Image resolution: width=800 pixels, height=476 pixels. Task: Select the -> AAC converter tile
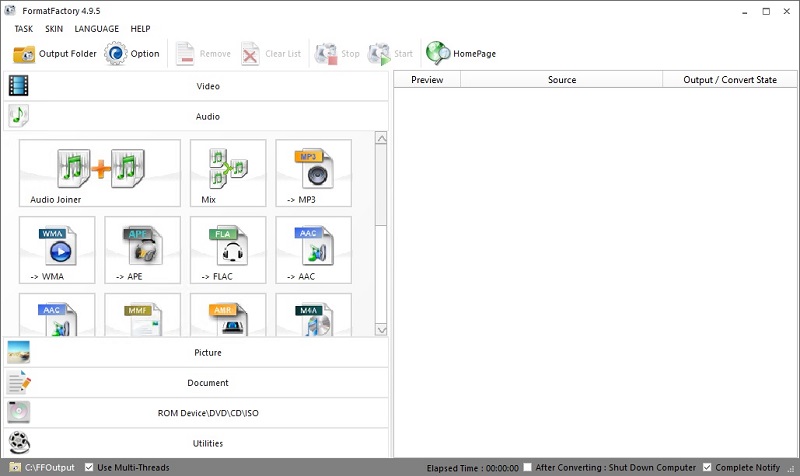(314, 250)
